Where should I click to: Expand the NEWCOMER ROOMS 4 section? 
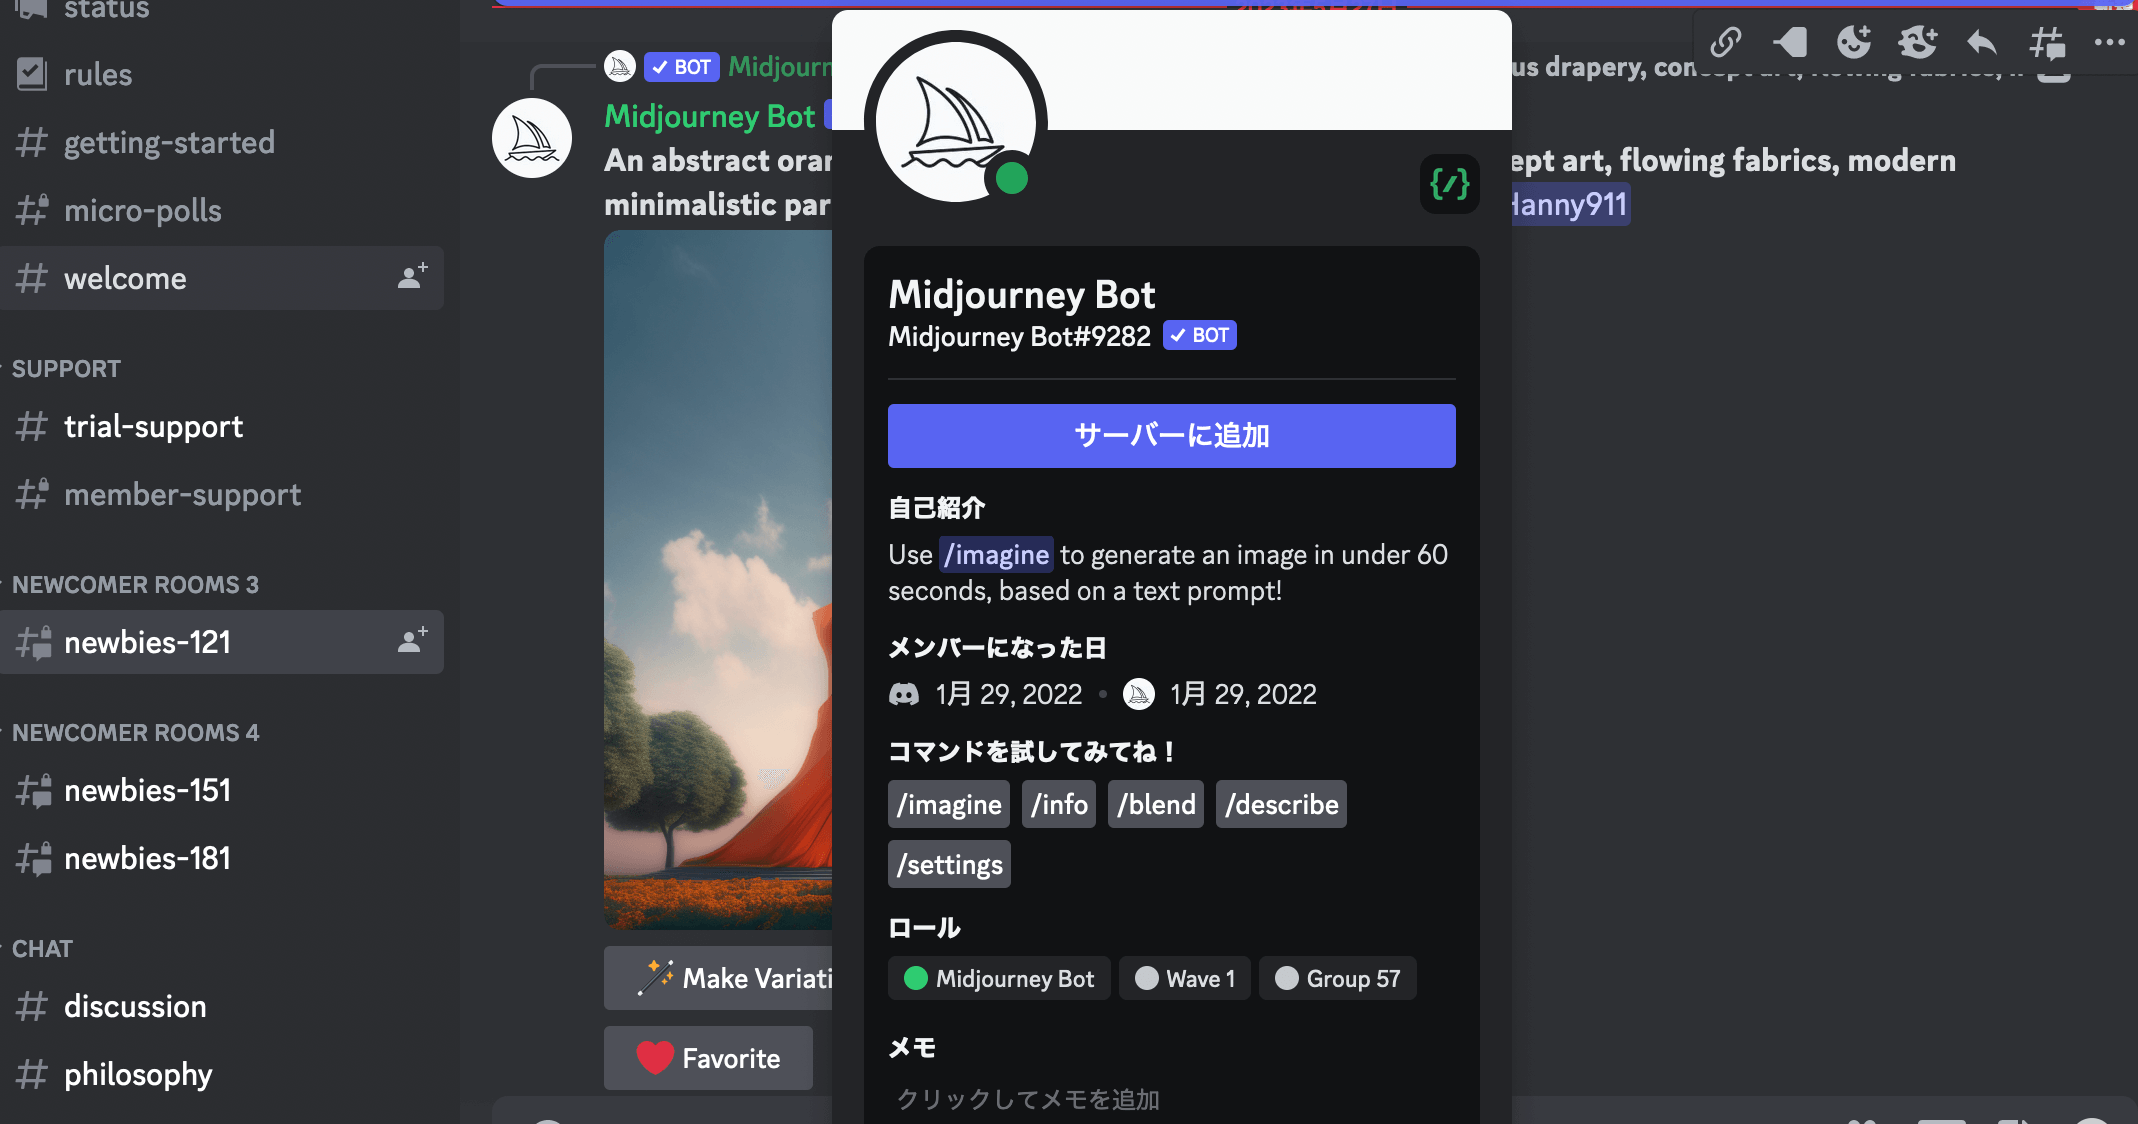coord(139,732)
